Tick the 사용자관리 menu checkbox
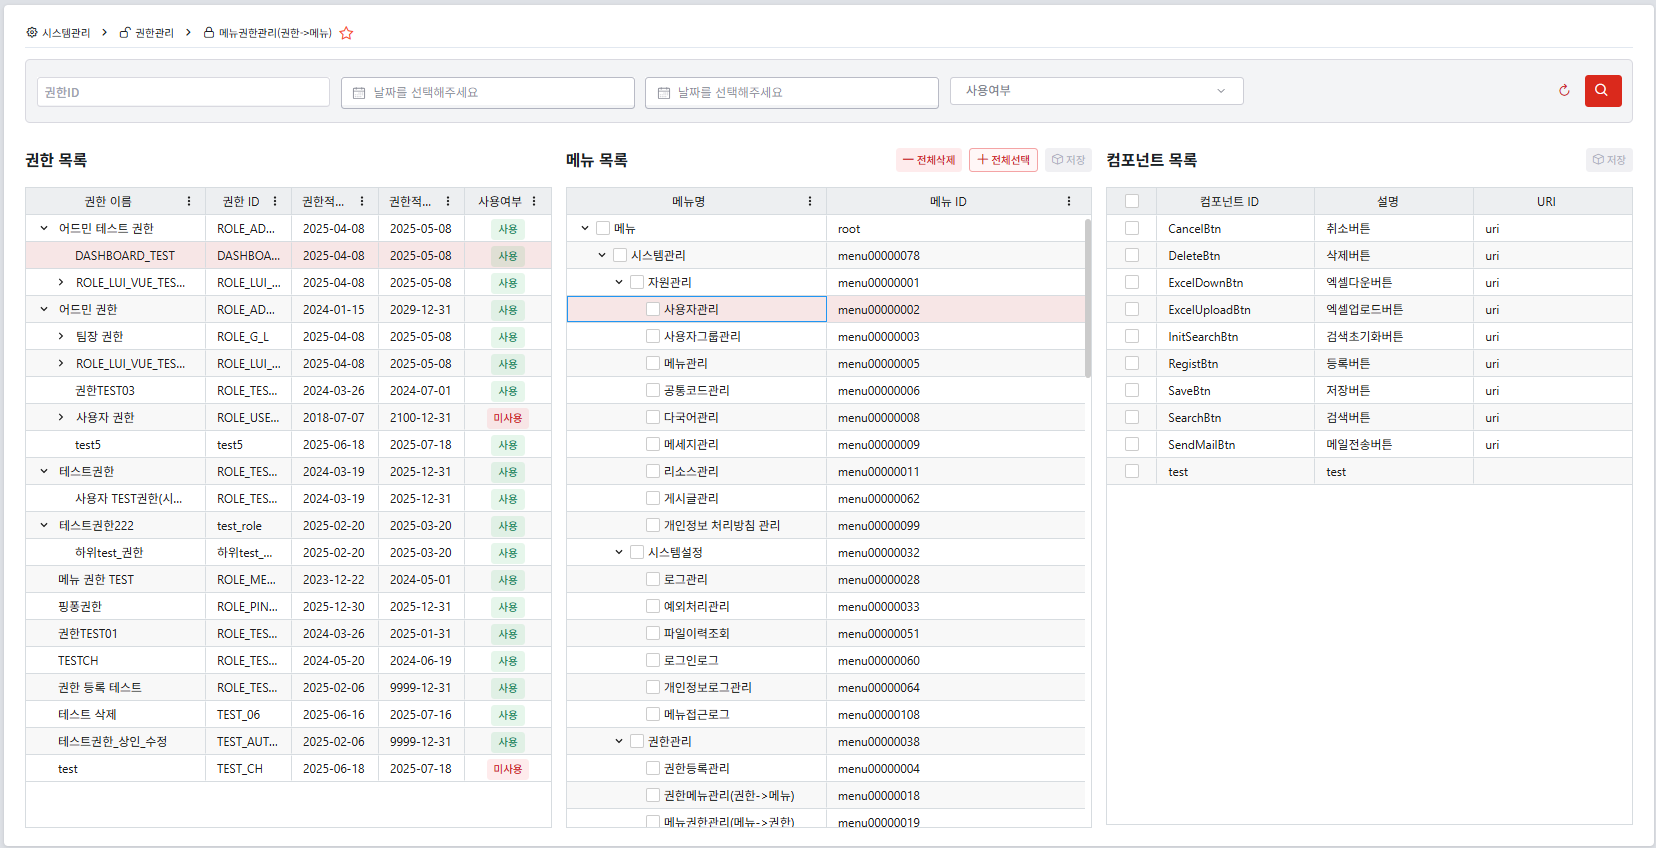The height and width of the screenshot is (848, 1656). tap(653, 309)
